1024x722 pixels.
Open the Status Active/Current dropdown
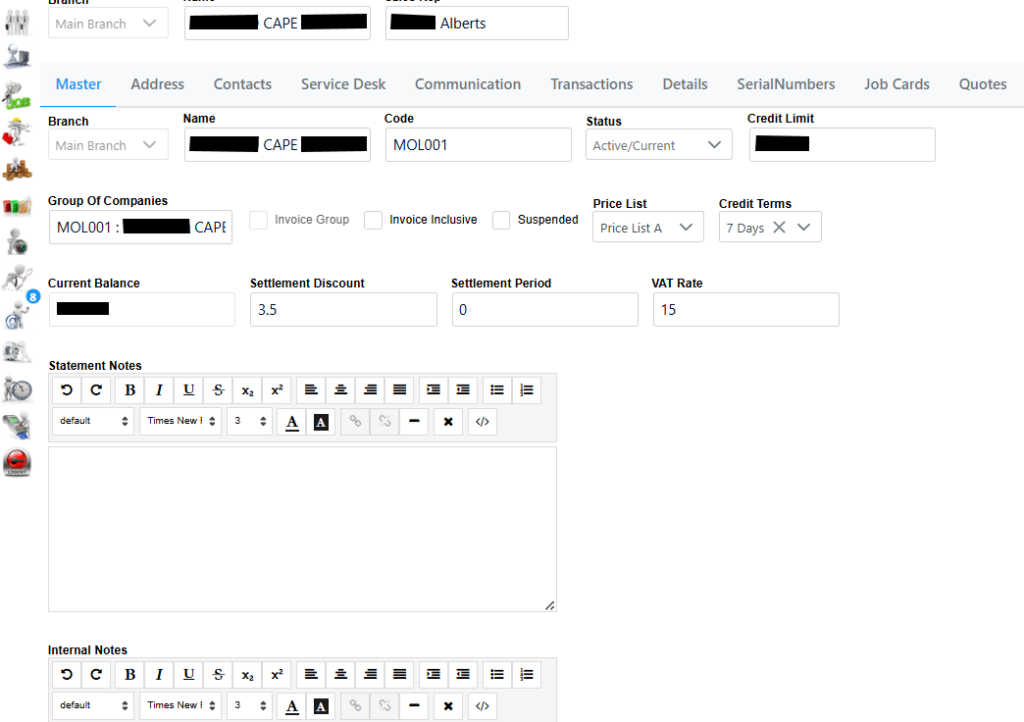tap(659, 145)
